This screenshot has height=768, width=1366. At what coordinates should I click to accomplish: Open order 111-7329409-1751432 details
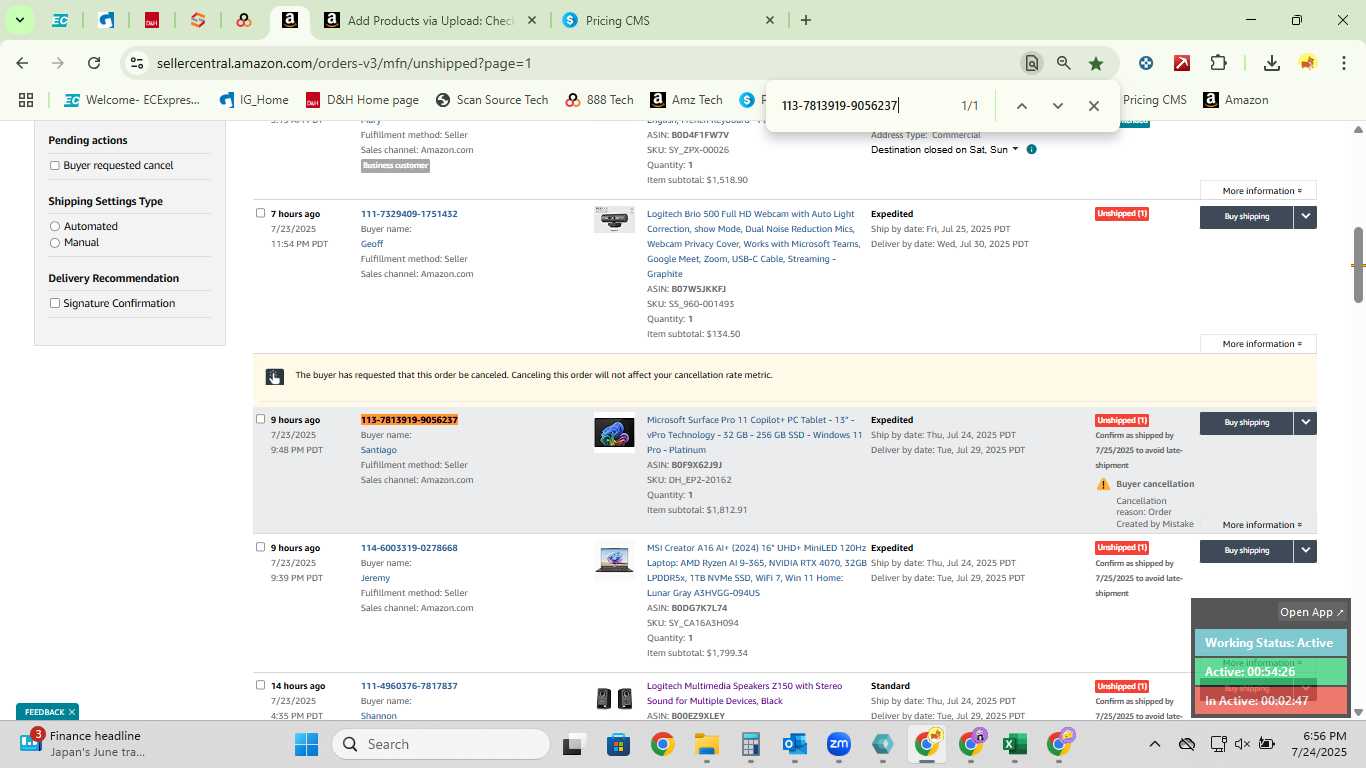pyautogui.click(x=409, y=214)
